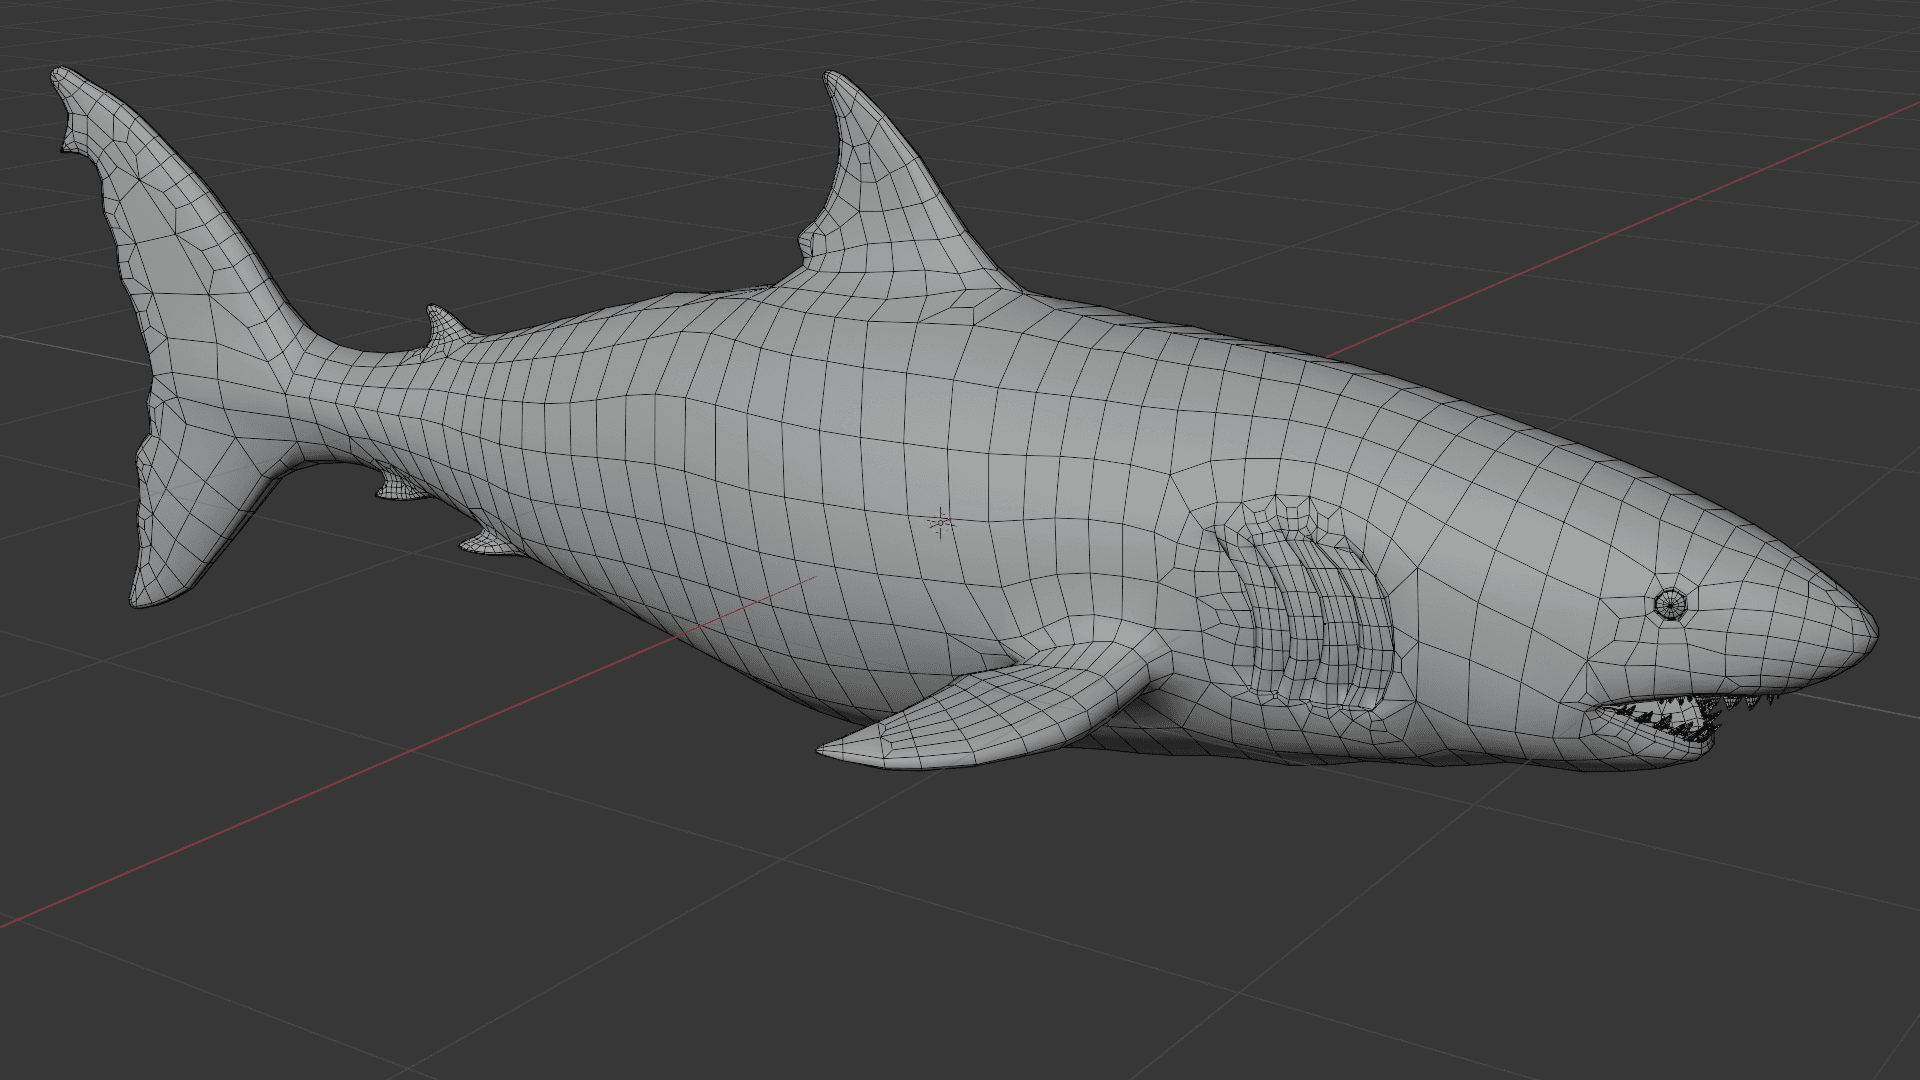This screenshot has width=1920, height=1080.
Task: Click the 3D cursor on shark body
Action: pos(940,522)
